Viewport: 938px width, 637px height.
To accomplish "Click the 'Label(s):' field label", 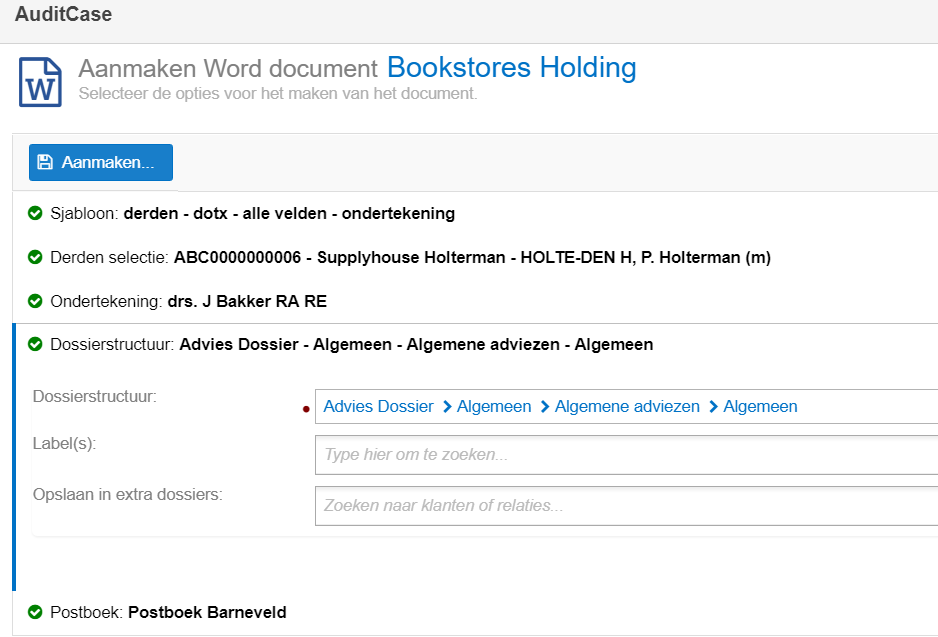I will click(x=64, y=444).
